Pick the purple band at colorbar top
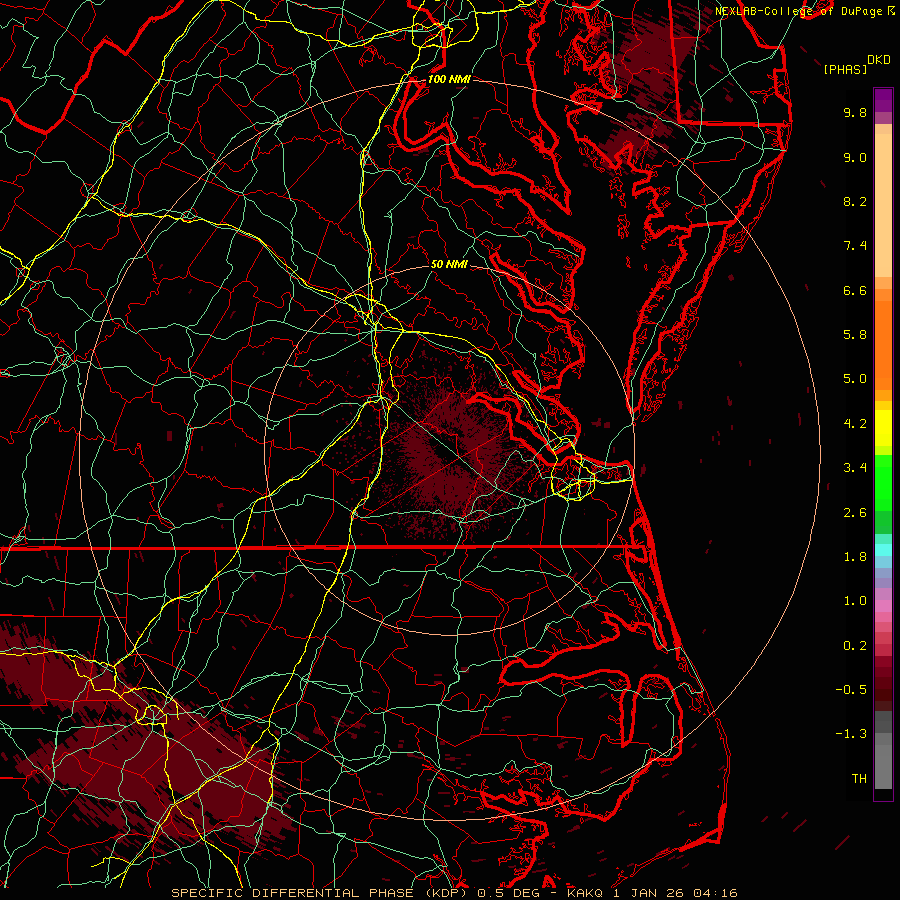This screenshot has width=900, height=900. tap(883, 100)
